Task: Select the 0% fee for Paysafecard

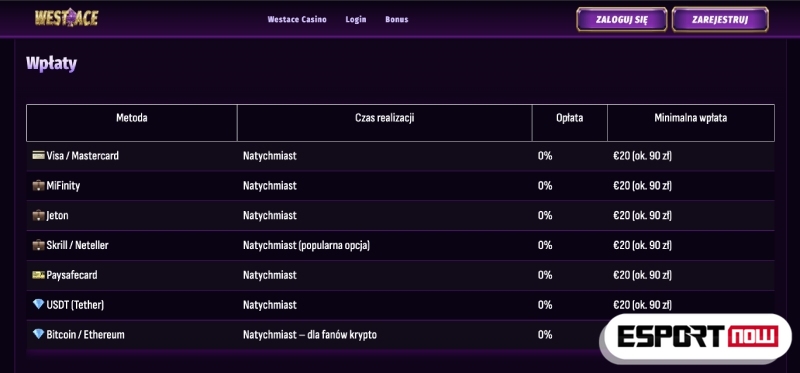Action: [x=545, y=275]
